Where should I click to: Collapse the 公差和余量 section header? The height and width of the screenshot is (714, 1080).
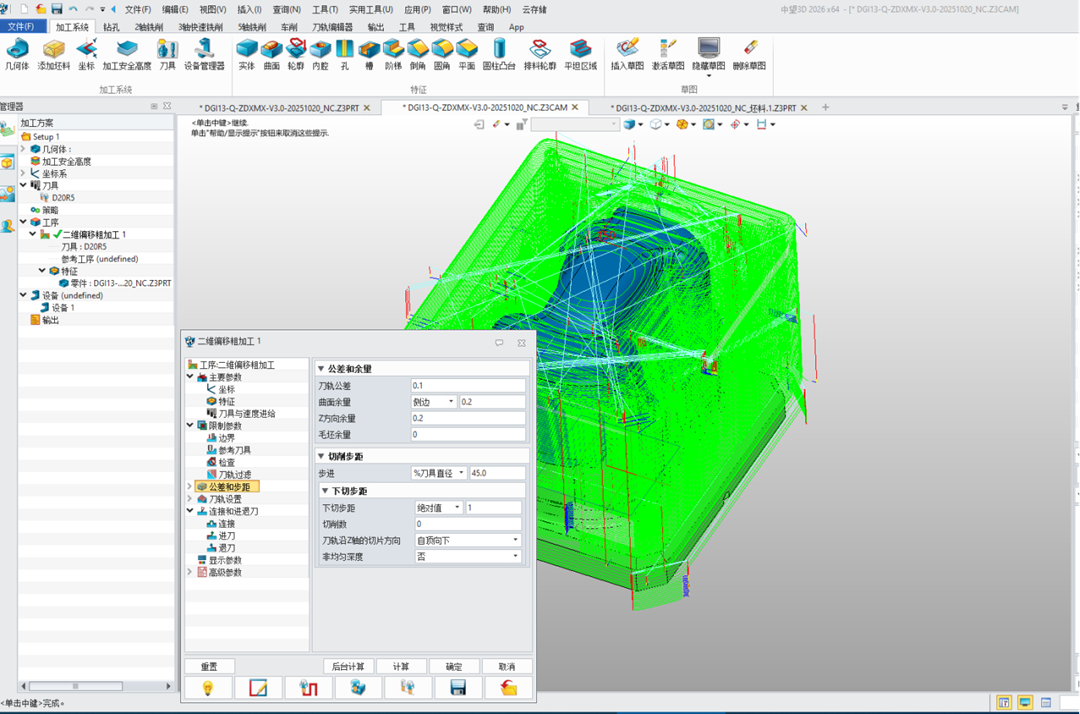pos(321,369)
